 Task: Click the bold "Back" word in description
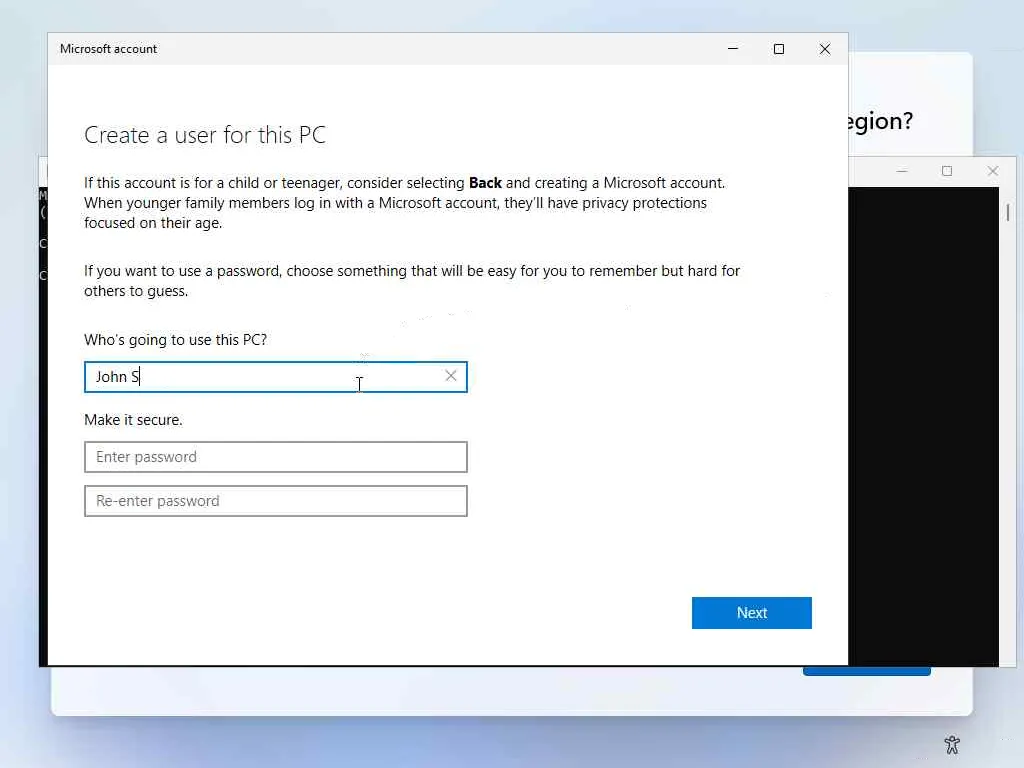pyautogui.click(x=485, y=183)
